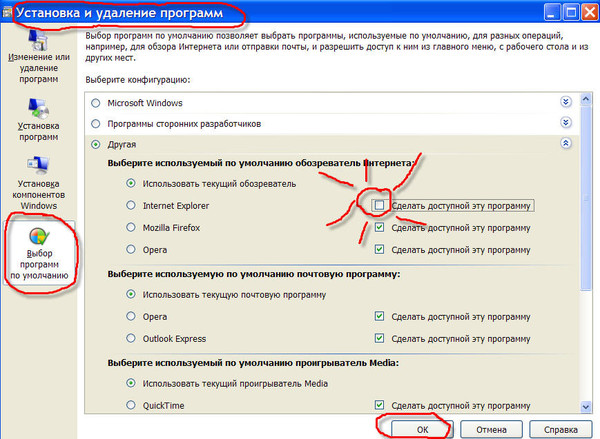The width and height of the screenshot is (600, 439).
Task: Toggle access checkbox for Mozilla Firefox
Action: point(379,227)
